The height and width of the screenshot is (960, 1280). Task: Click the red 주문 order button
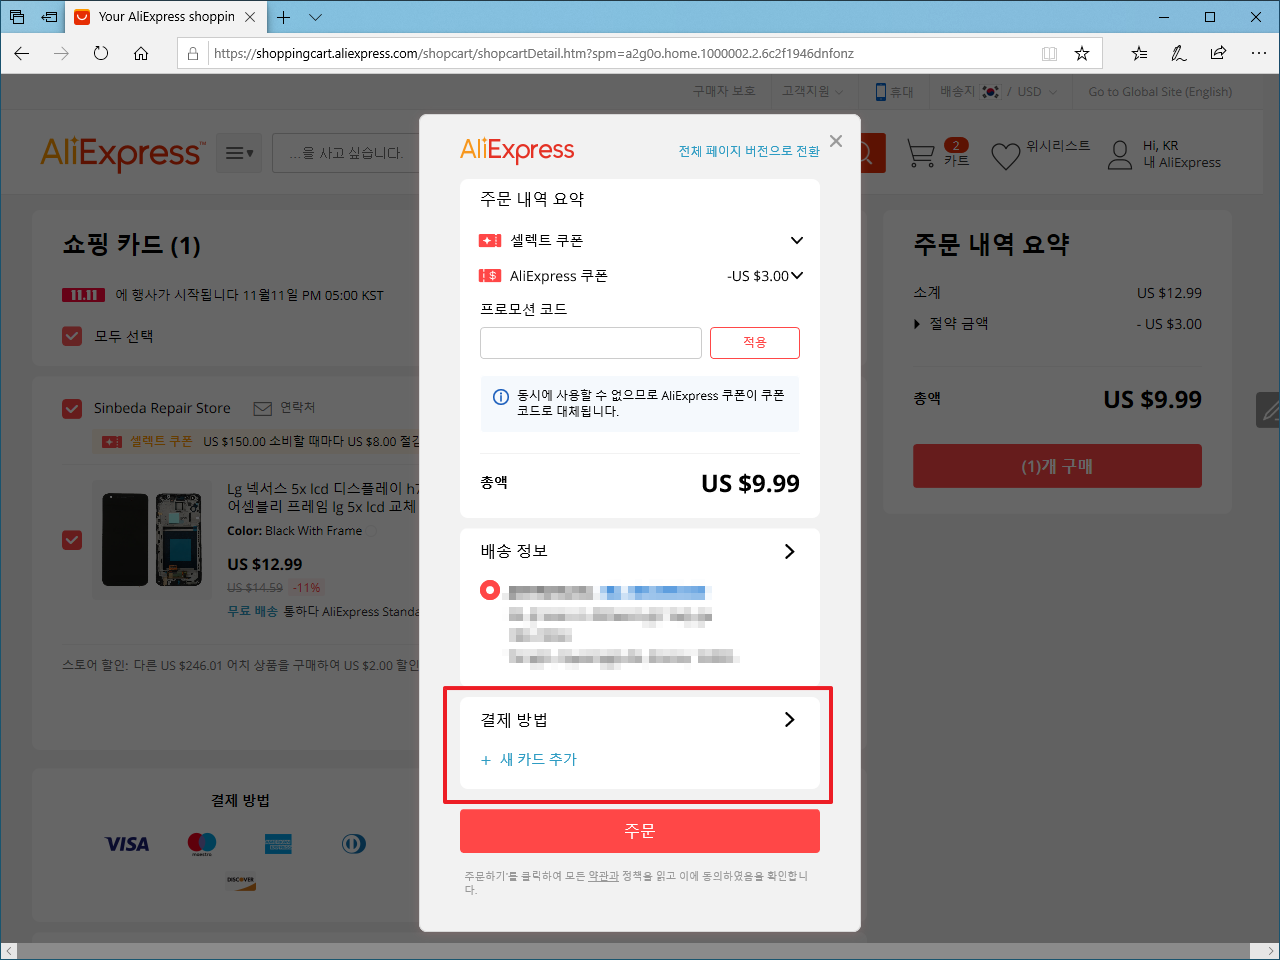tap(640, 831)
